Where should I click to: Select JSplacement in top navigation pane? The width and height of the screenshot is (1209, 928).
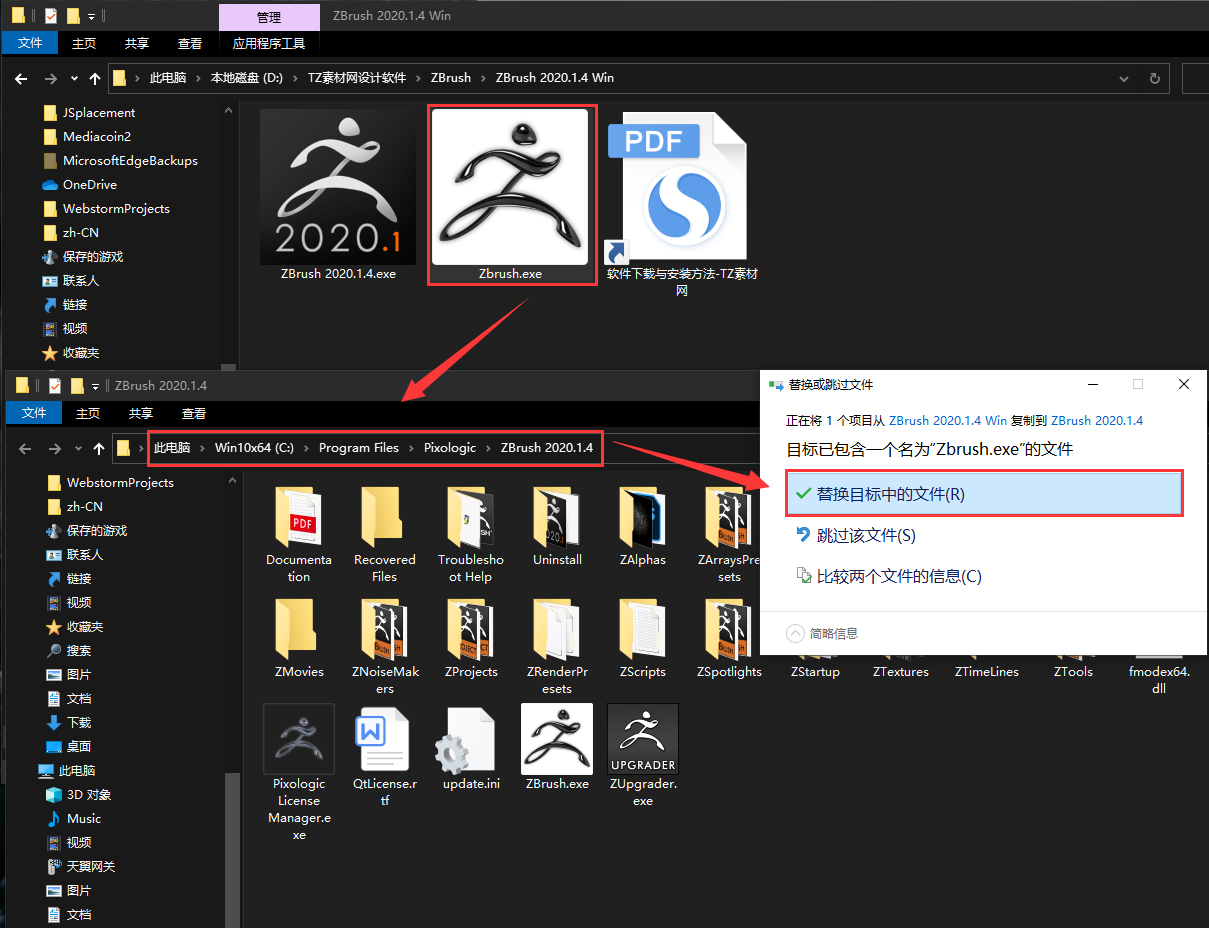tap(99, 113)
